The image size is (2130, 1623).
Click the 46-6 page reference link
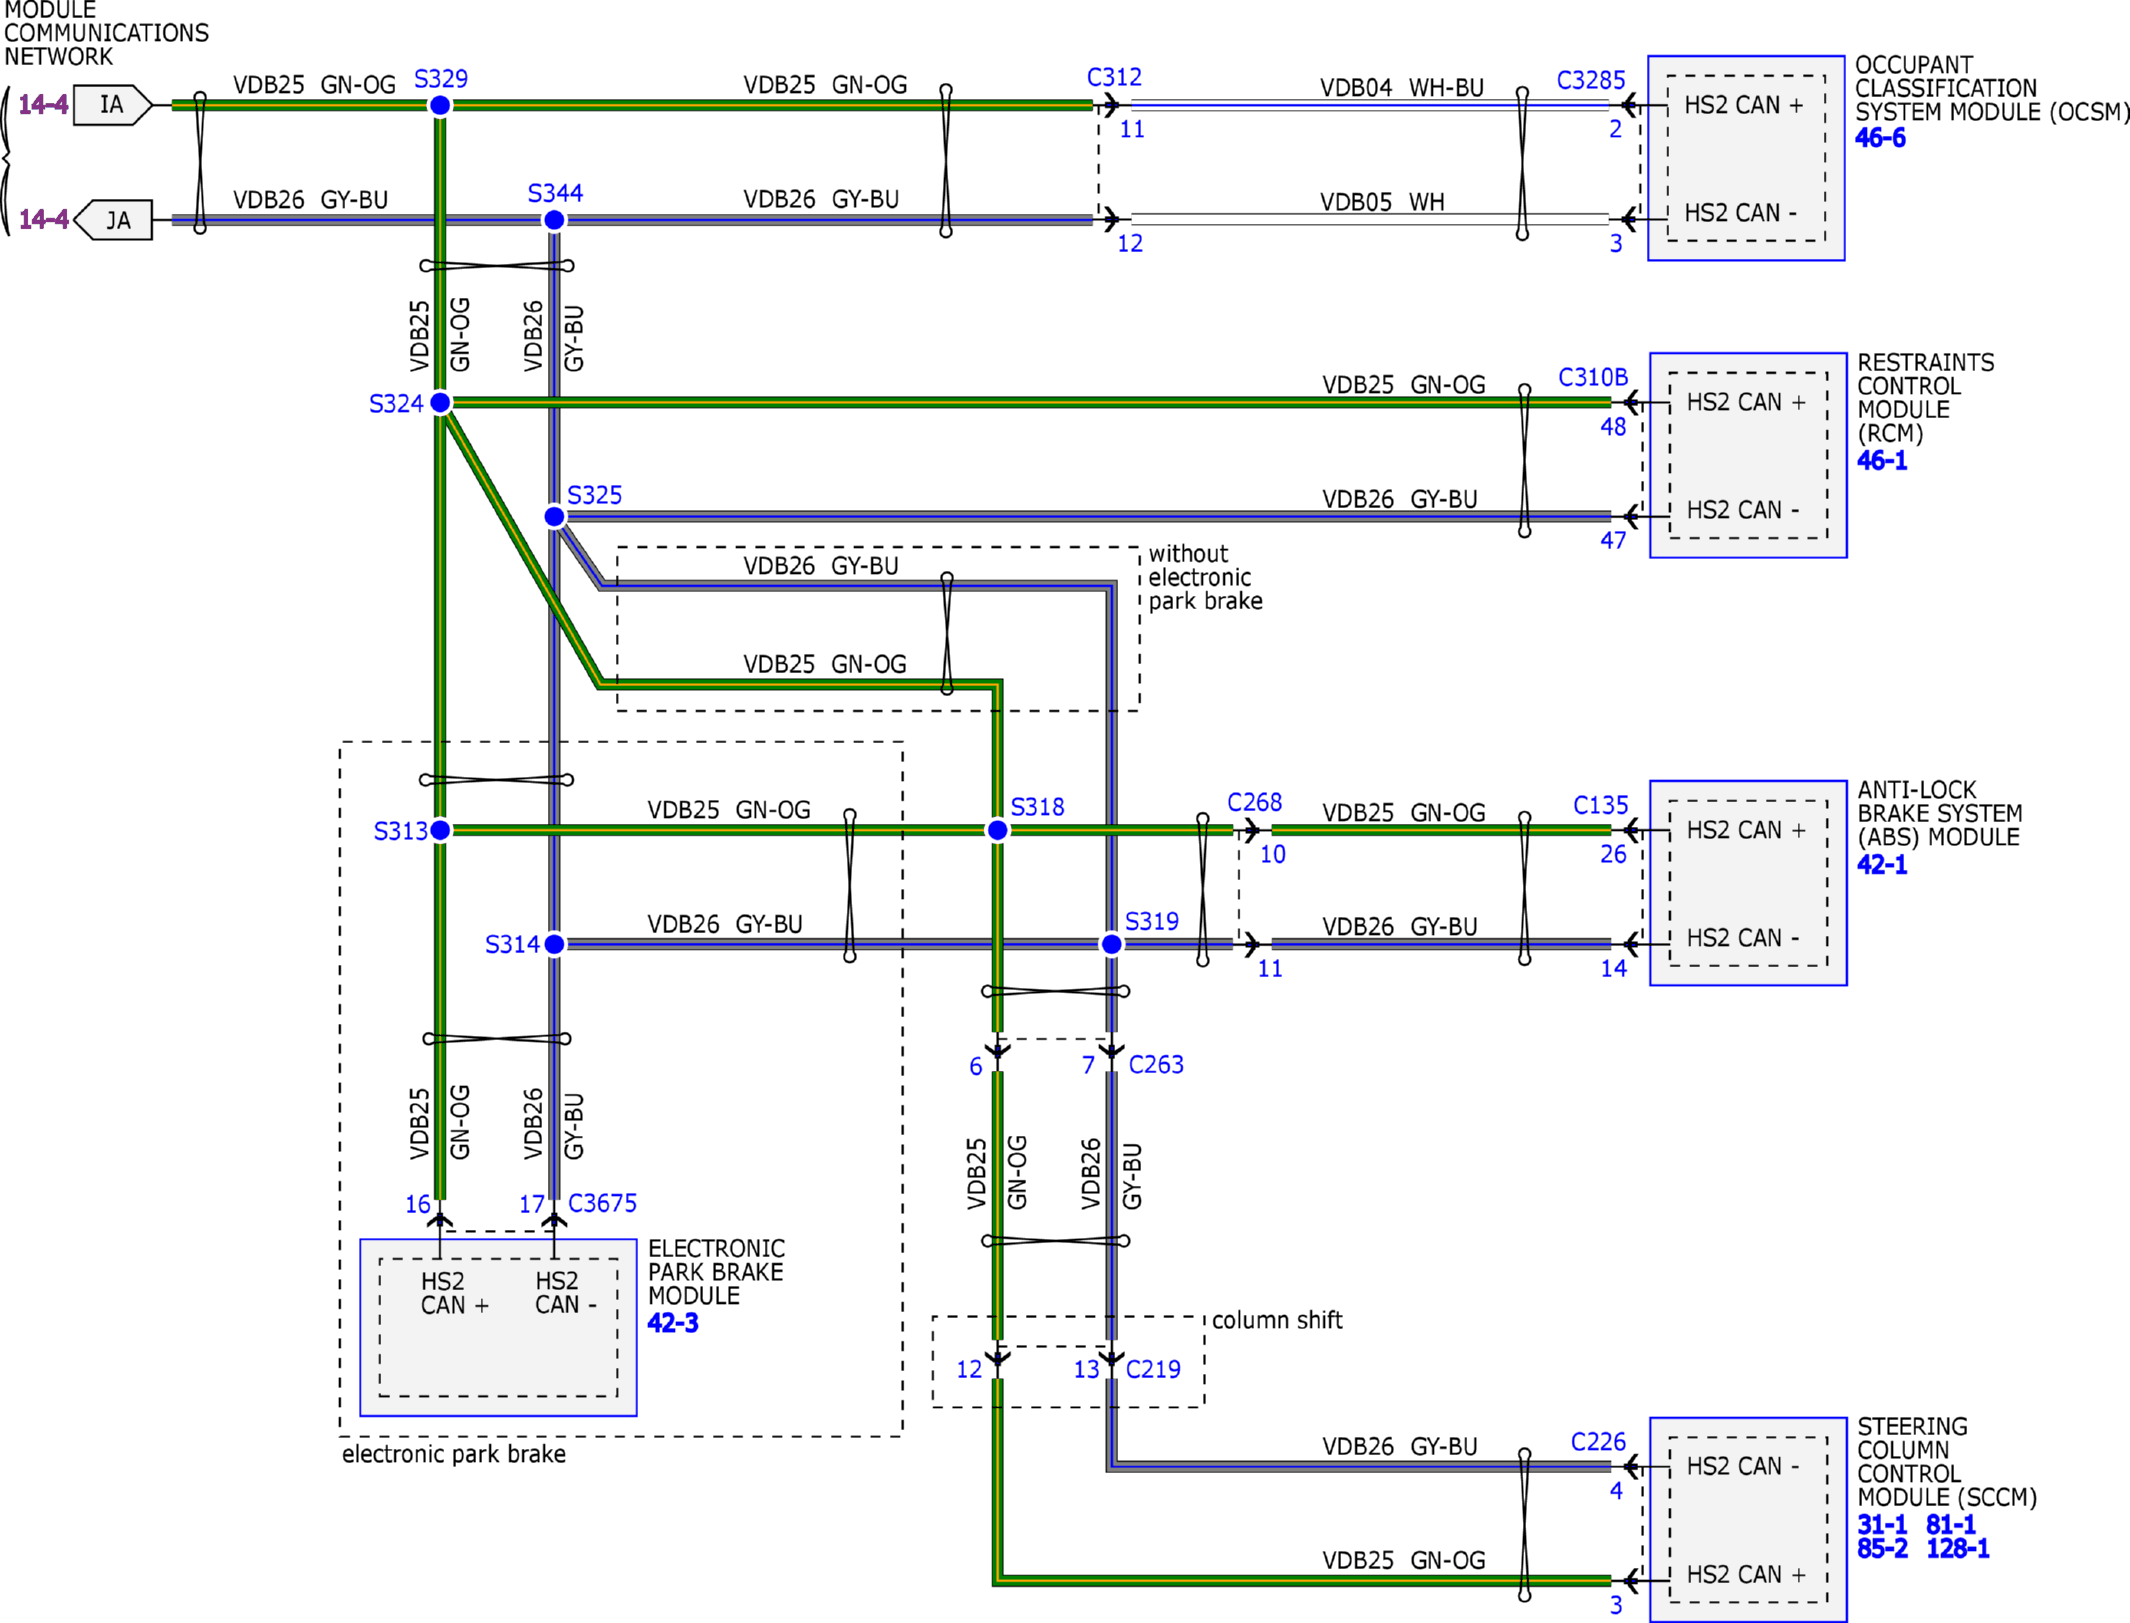1879,138
